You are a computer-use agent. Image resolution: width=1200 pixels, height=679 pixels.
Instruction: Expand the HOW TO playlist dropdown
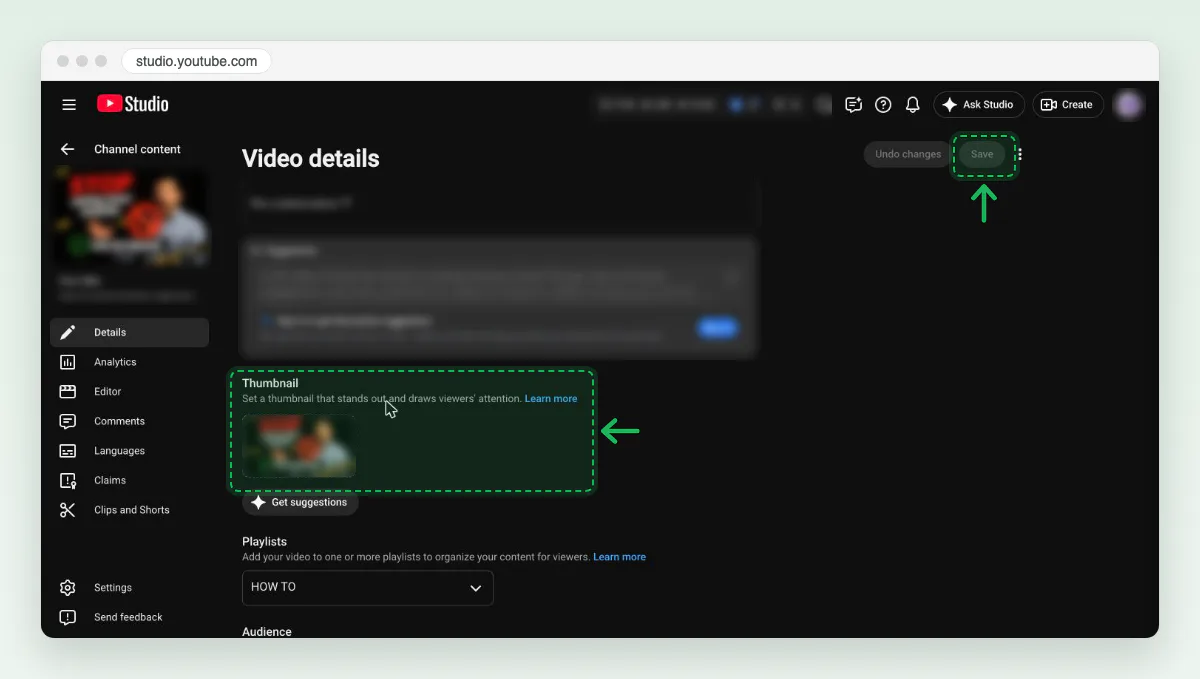coord(368,587)
